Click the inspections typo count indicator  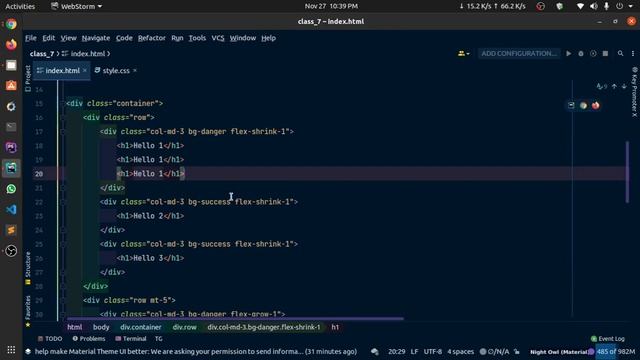pyautogui.click(x=602, y=86)
